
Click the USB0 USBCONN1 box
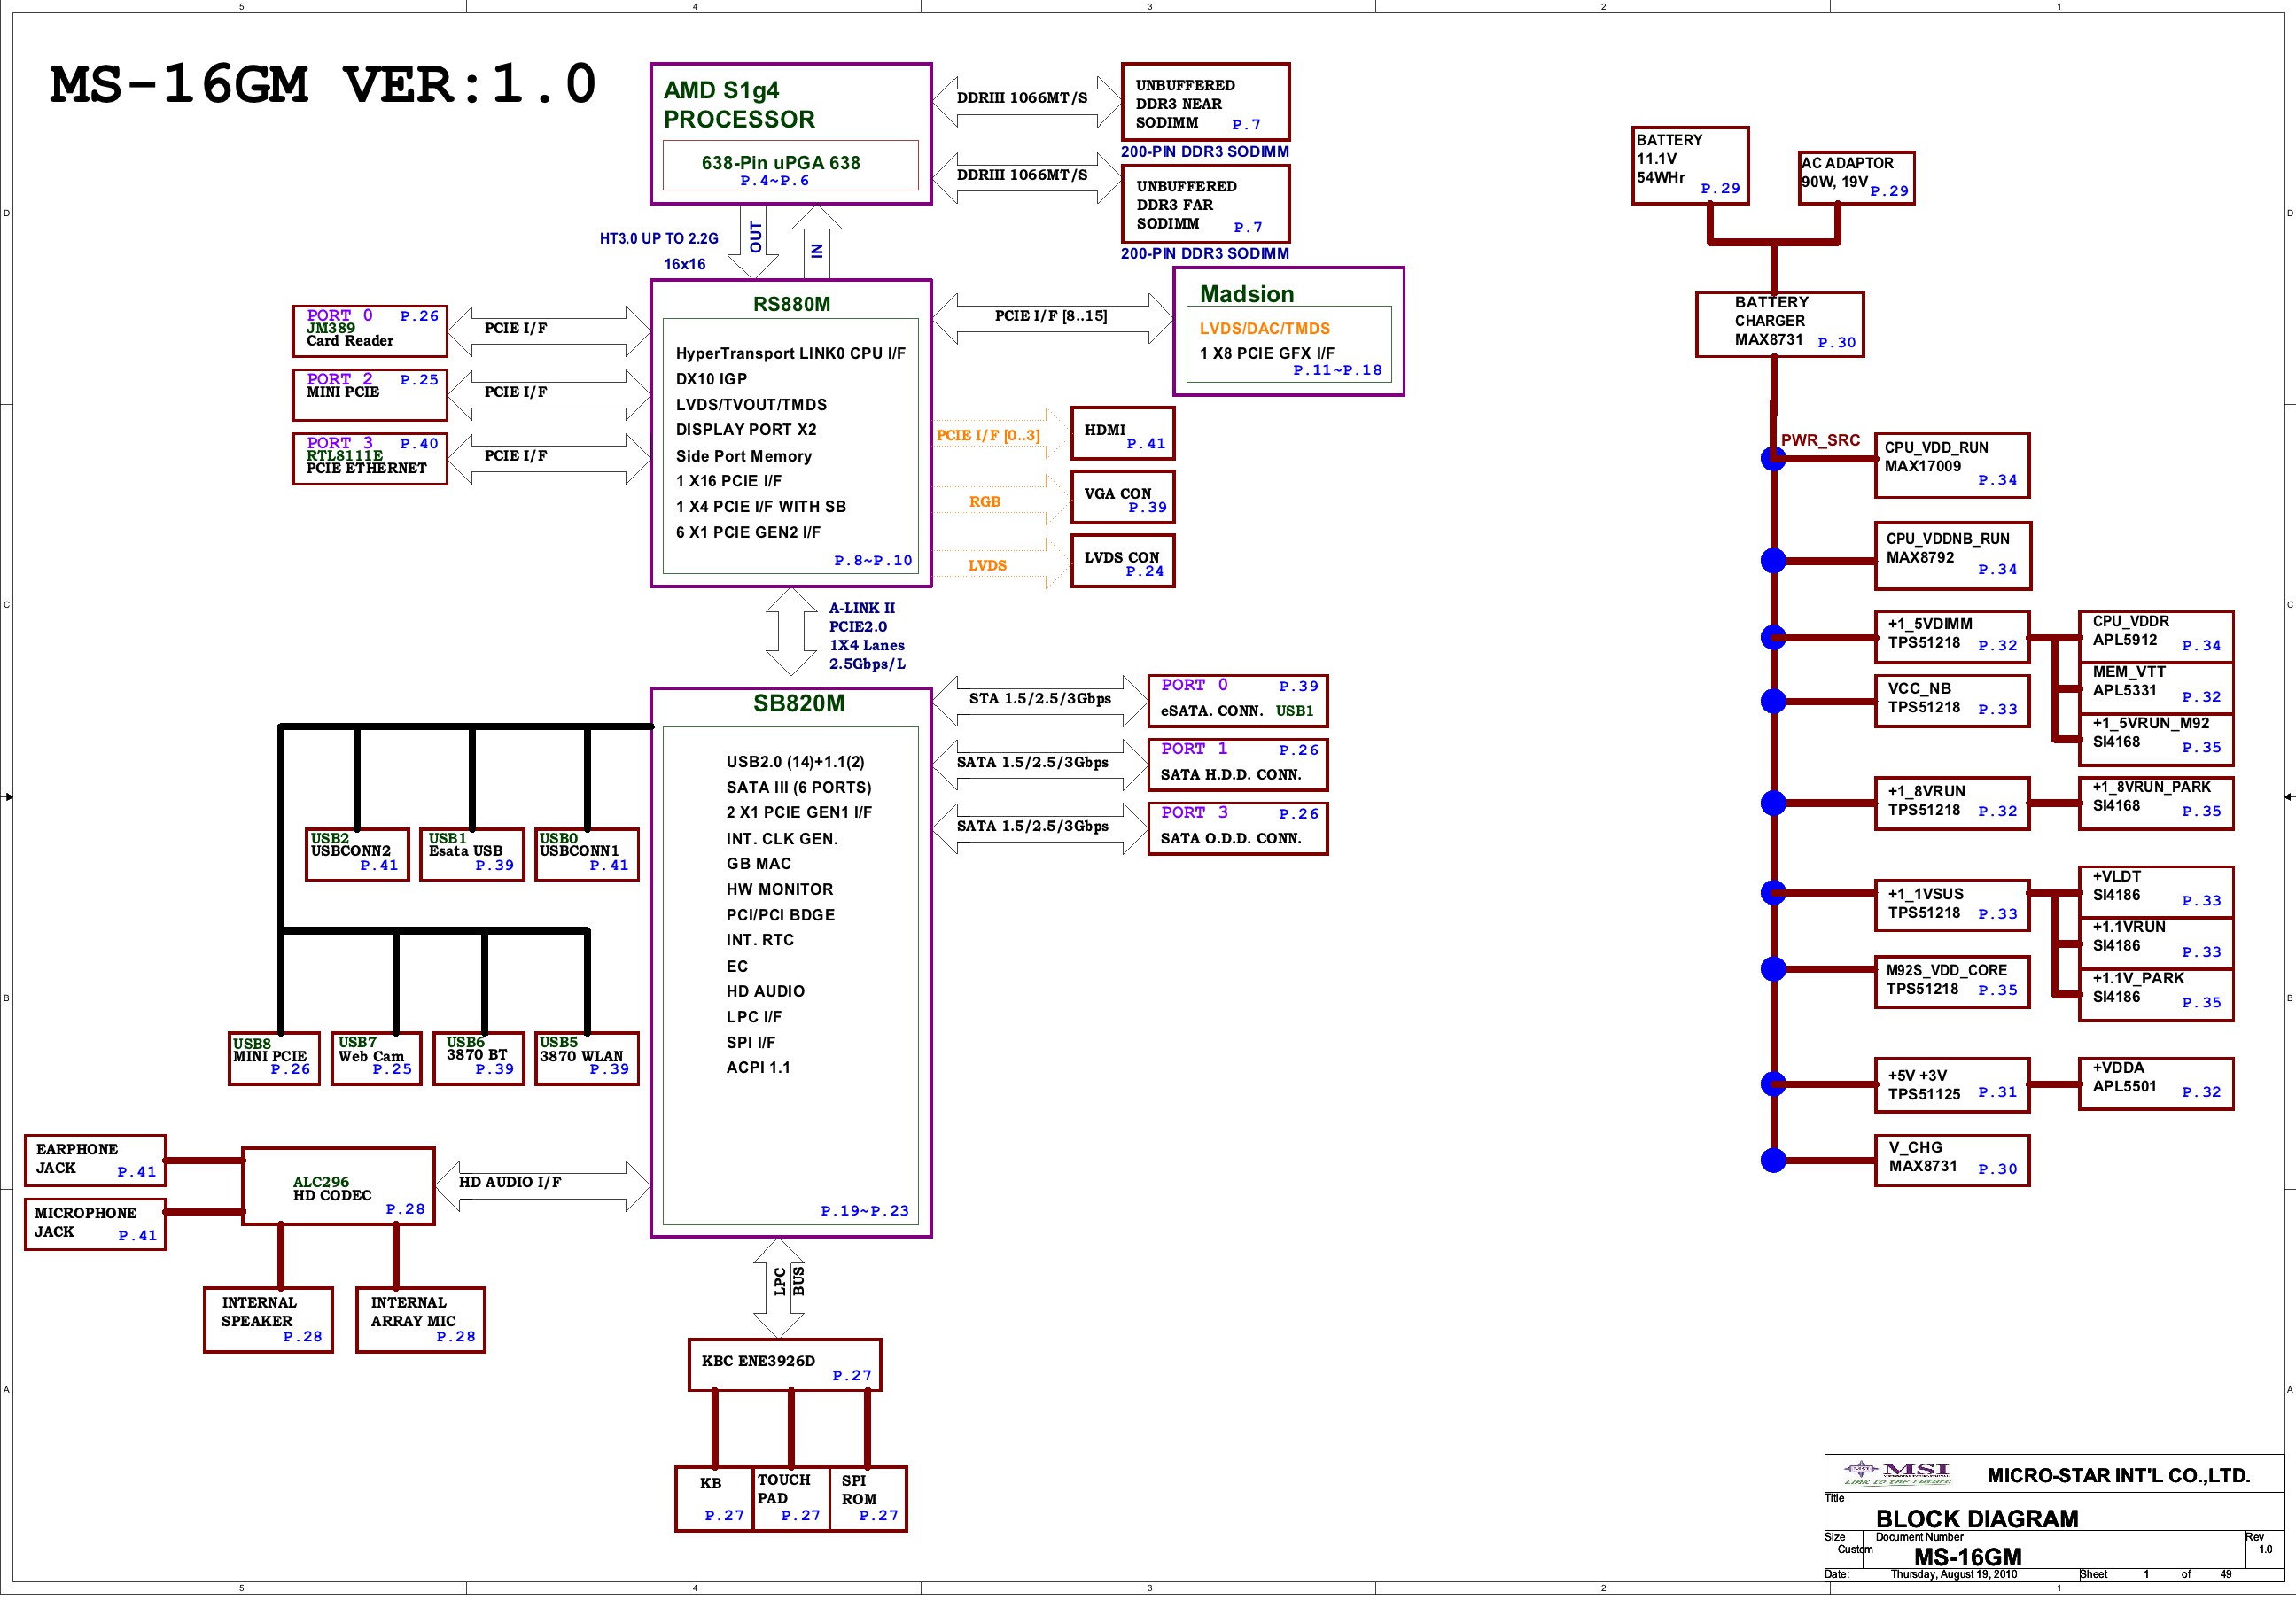(x=587, y=854)
